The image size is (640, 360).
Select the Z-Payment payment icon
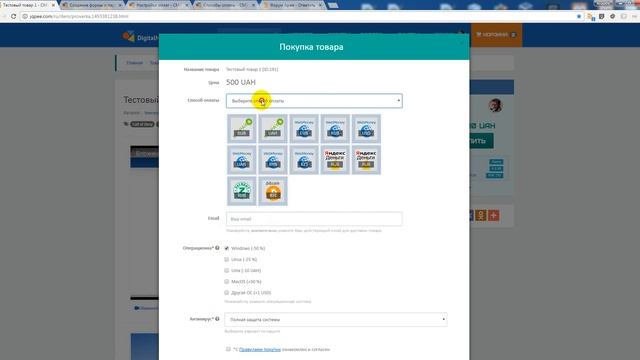pos(242,191)
